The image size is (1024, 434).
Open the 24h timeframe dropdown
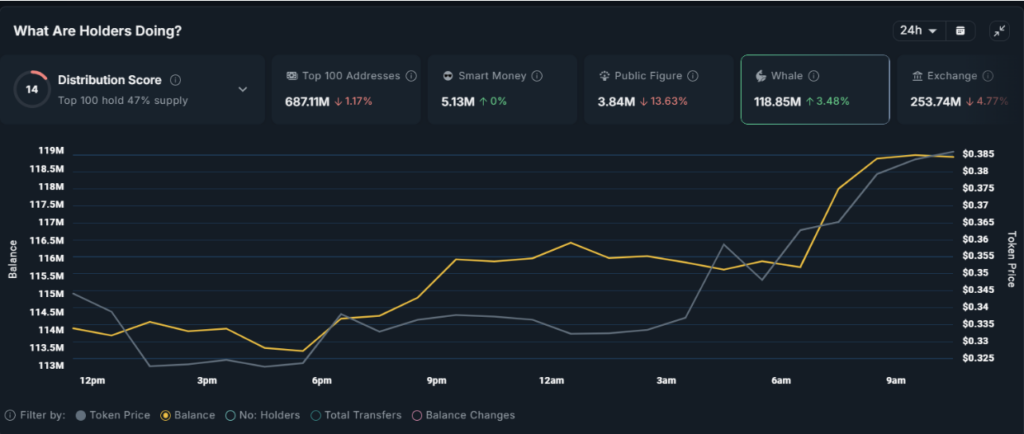[x=918, y=31]
